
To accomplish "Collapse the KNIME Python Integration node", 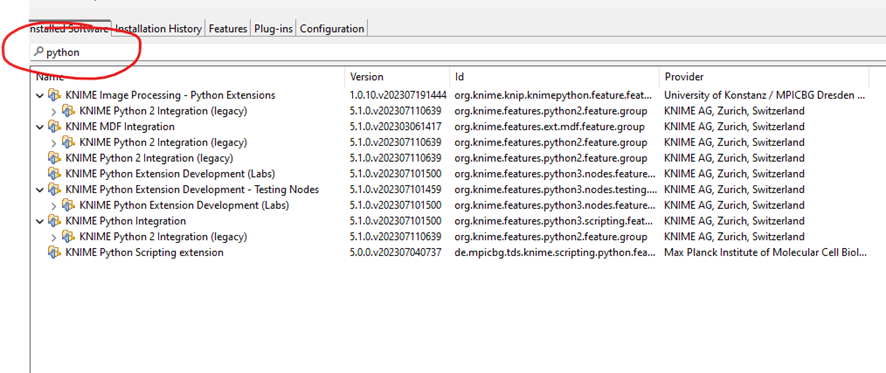I will [40, 222].
